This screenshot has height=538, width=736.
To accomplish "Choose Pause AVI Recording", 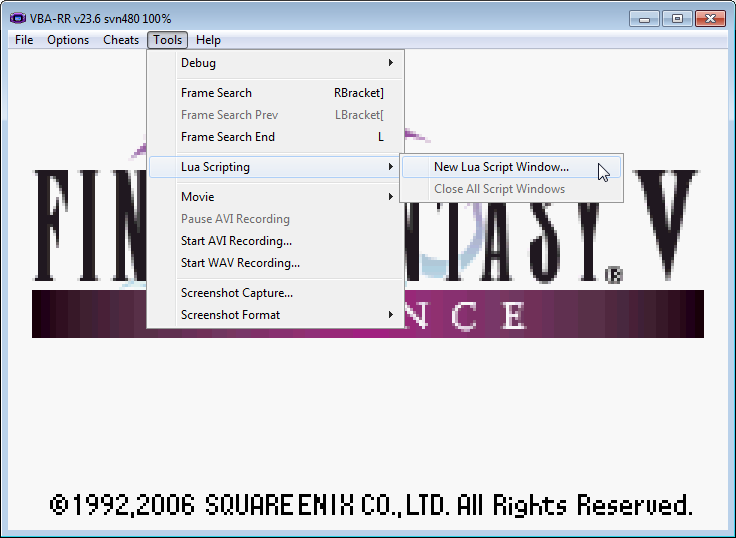I will [276, 219].
